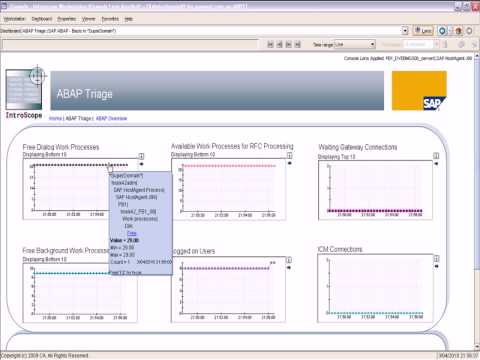Click the Value line in the tooltip
480x360 pixels.
pos(124,240)
